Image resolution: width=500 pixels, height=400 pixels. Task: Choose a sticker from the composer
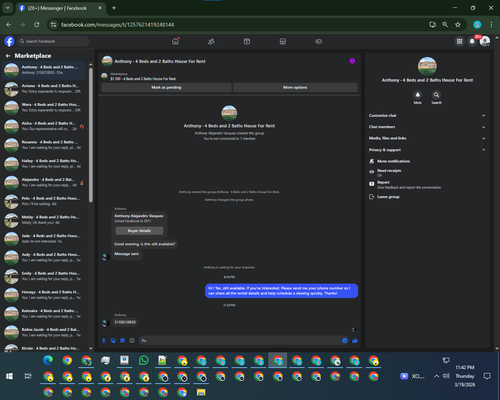click(x=123, y=340)
